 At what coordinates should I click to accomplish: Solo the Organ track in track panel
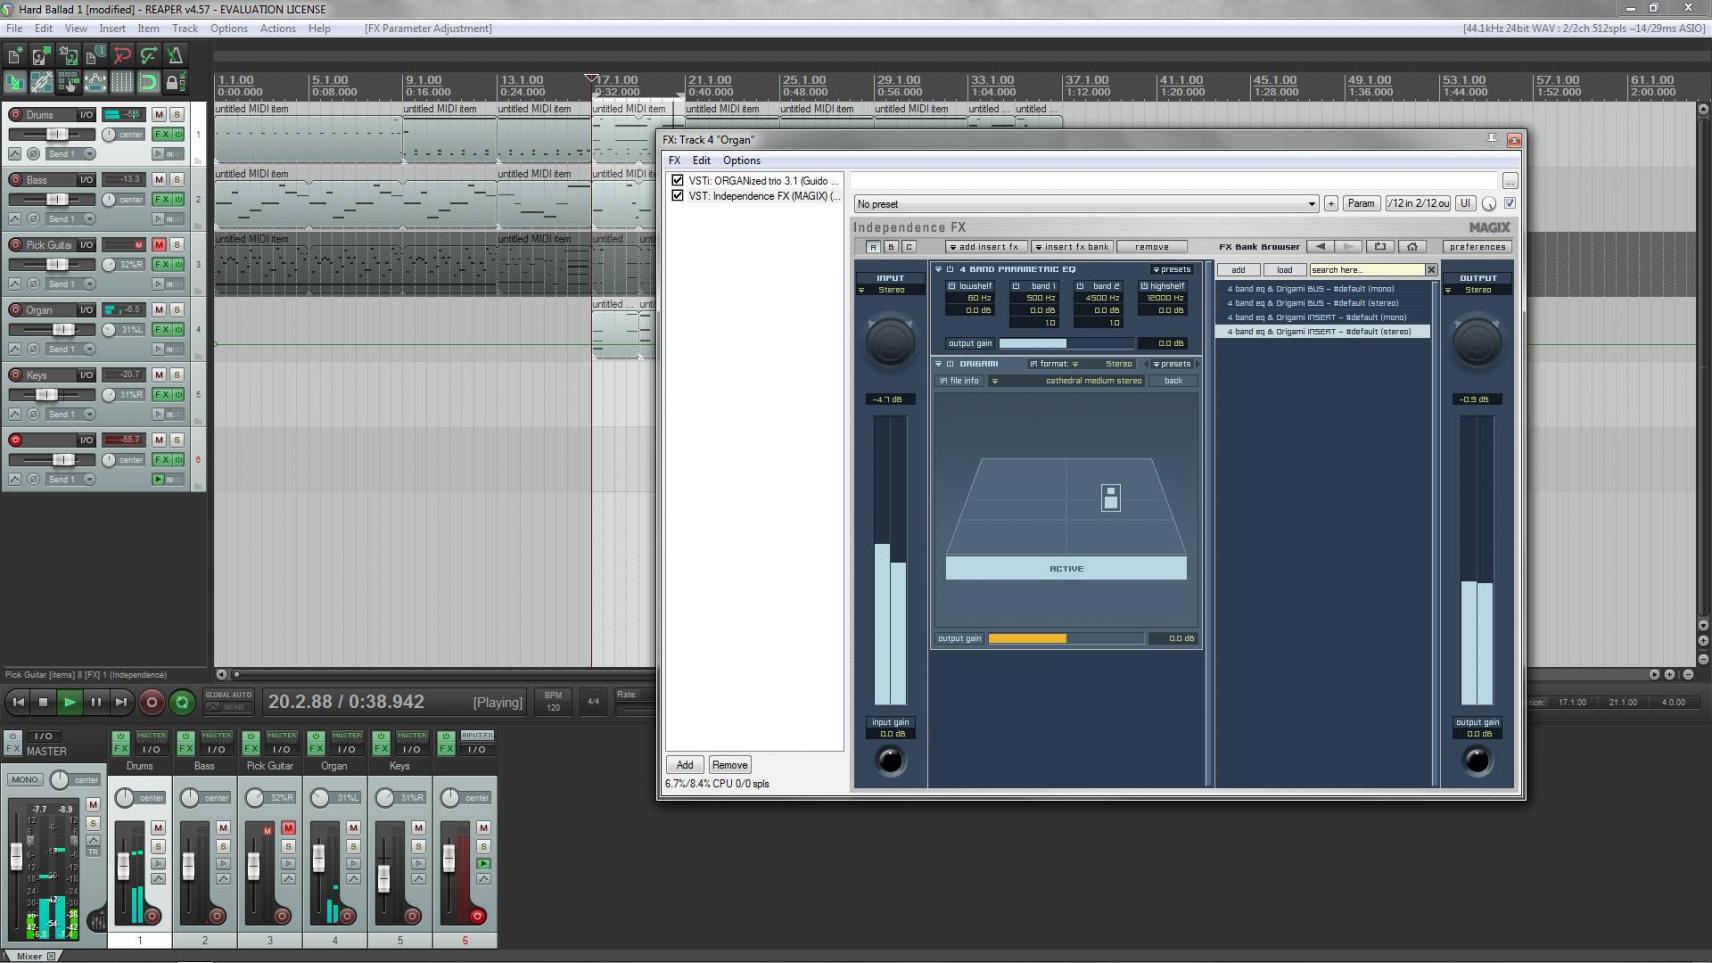pos(177,310)
